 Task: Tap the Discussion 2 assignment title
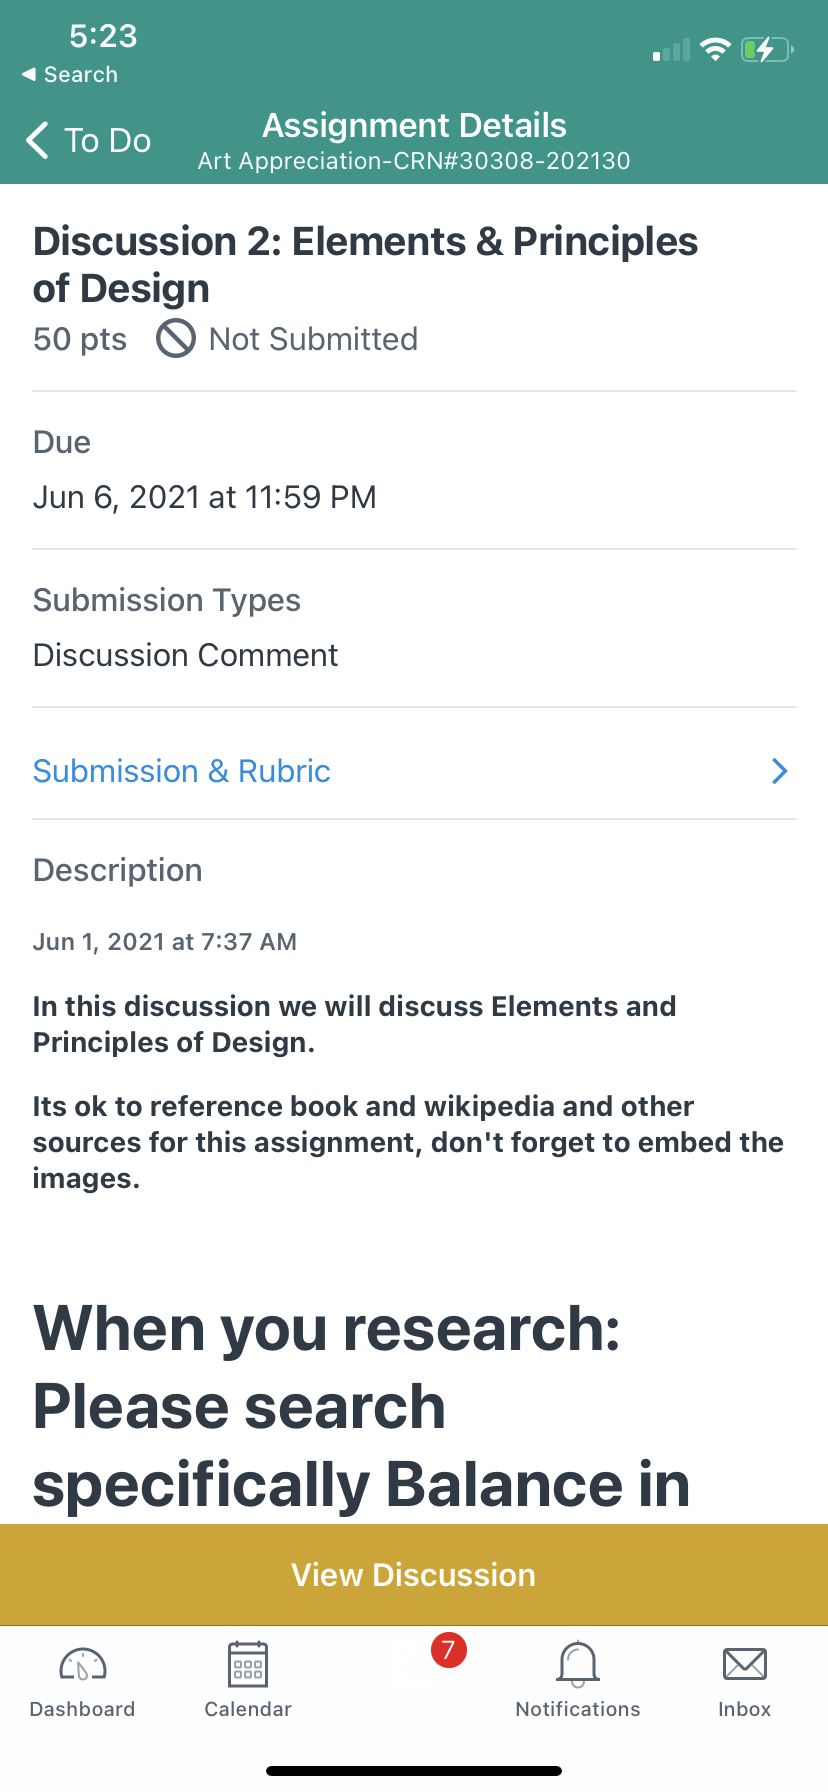coord(365,264)
